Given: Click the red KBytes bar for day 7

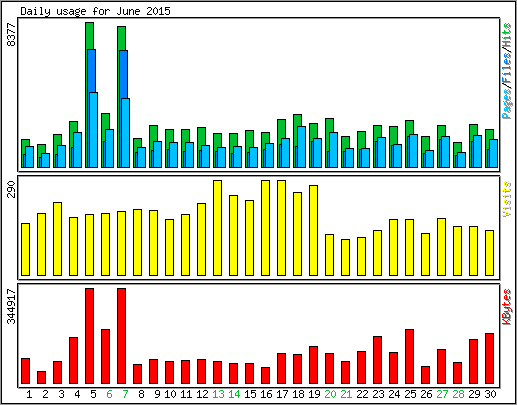Looking at the screenshot, I should point(121,336).
